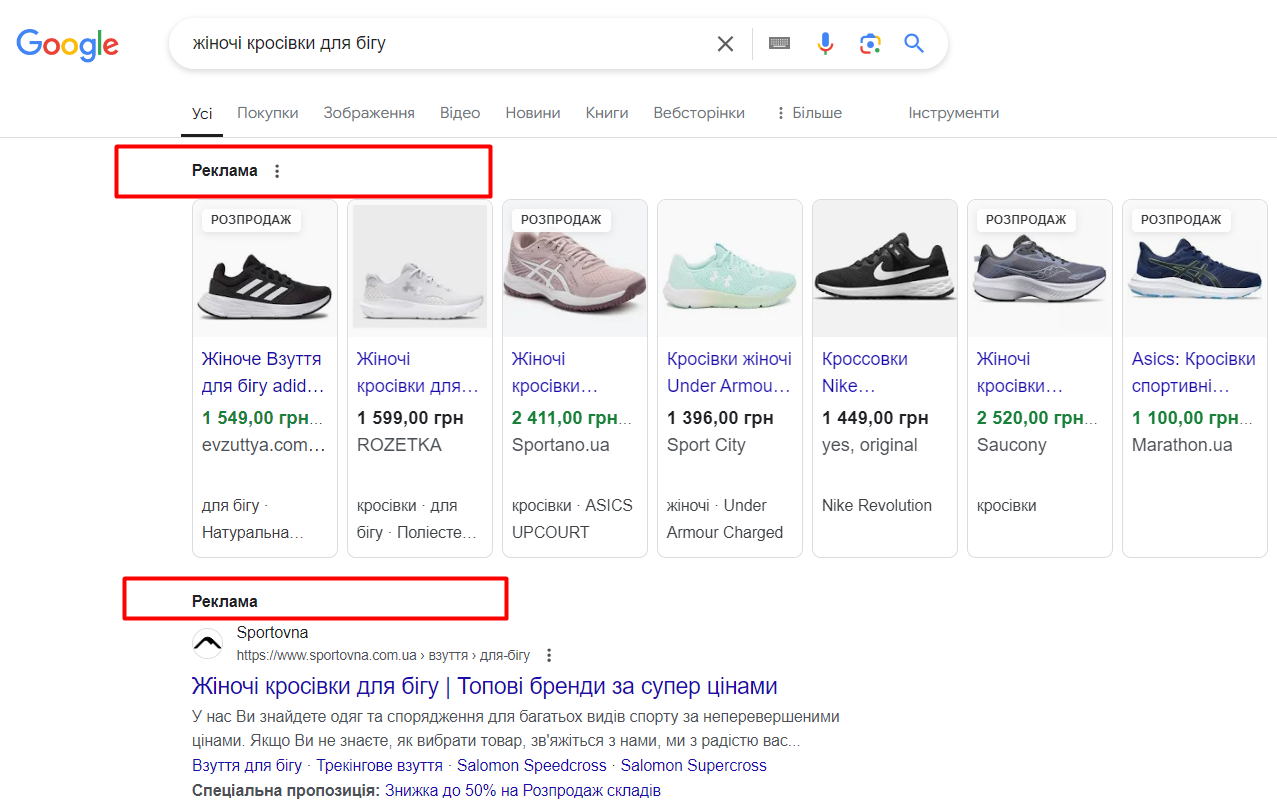Open Sportovna ad headline link

[x=484, y=686]
